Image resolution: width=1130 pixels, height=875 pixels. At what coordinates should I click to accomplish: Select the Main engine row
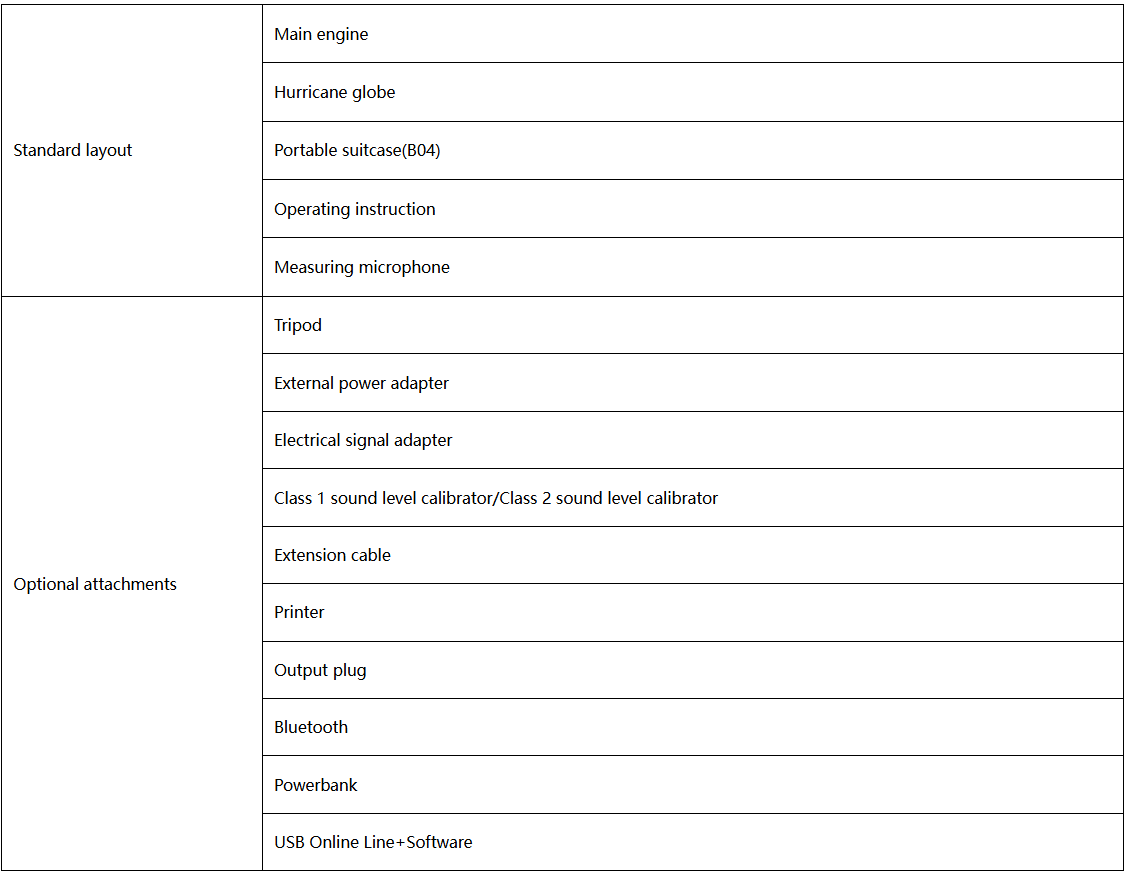(x=693, y=34)
